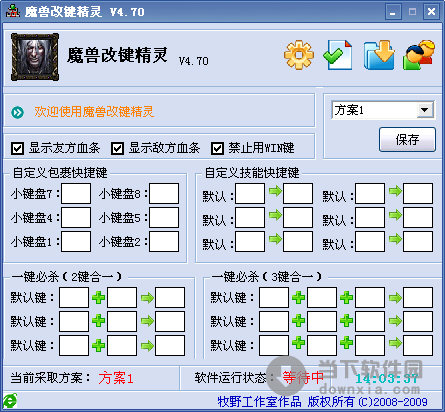Click the 保存 button
The image size is (445, 412).
(x=407, y=139)
